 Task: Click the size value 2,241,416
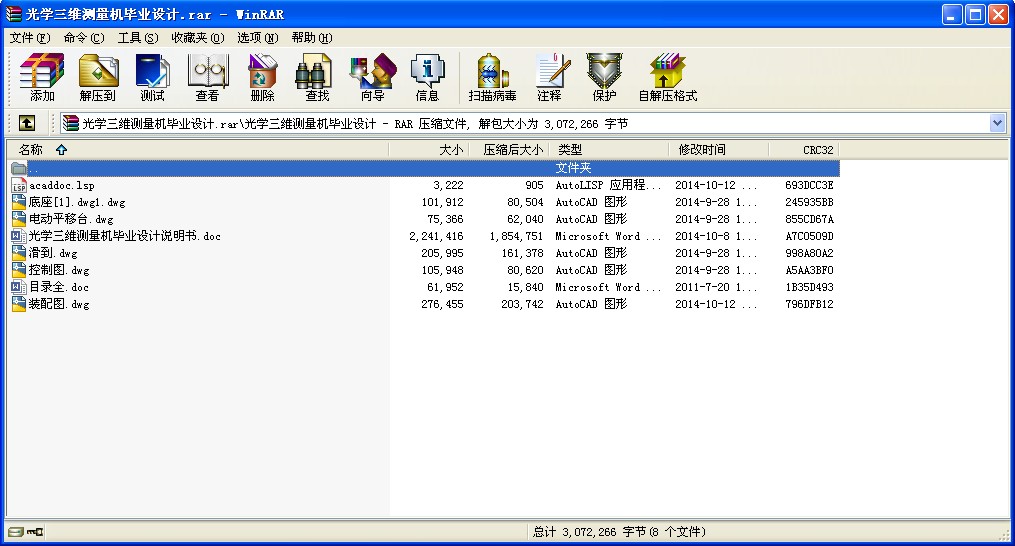click(436, 236)
